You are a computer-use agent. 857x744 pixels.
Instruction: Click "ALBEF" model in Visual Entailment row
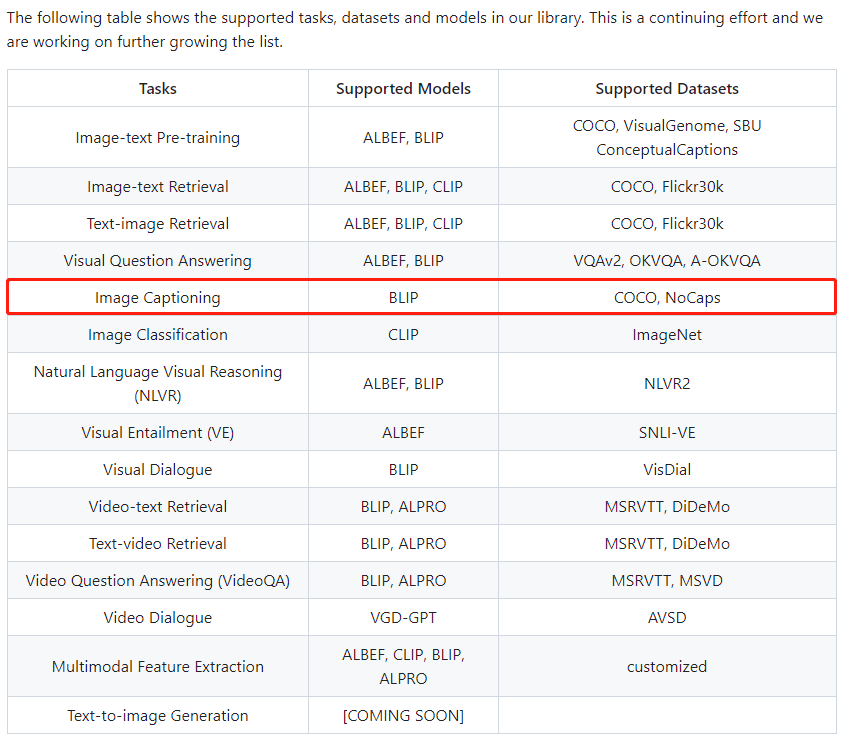(x=403, y=432)
